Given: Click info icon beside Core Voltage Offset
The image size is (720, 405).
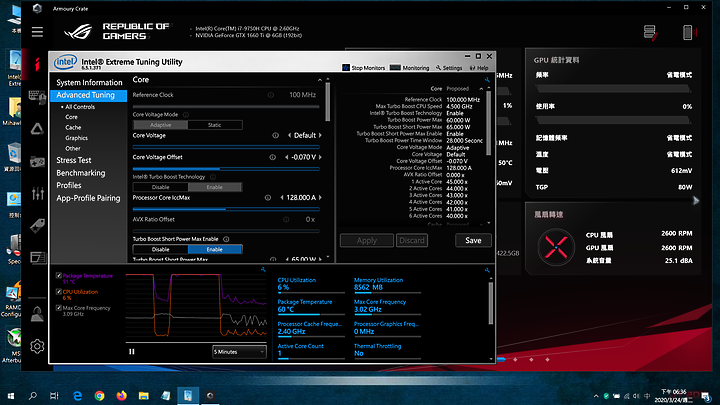Looking at the screenshot, I should [272, 157].
